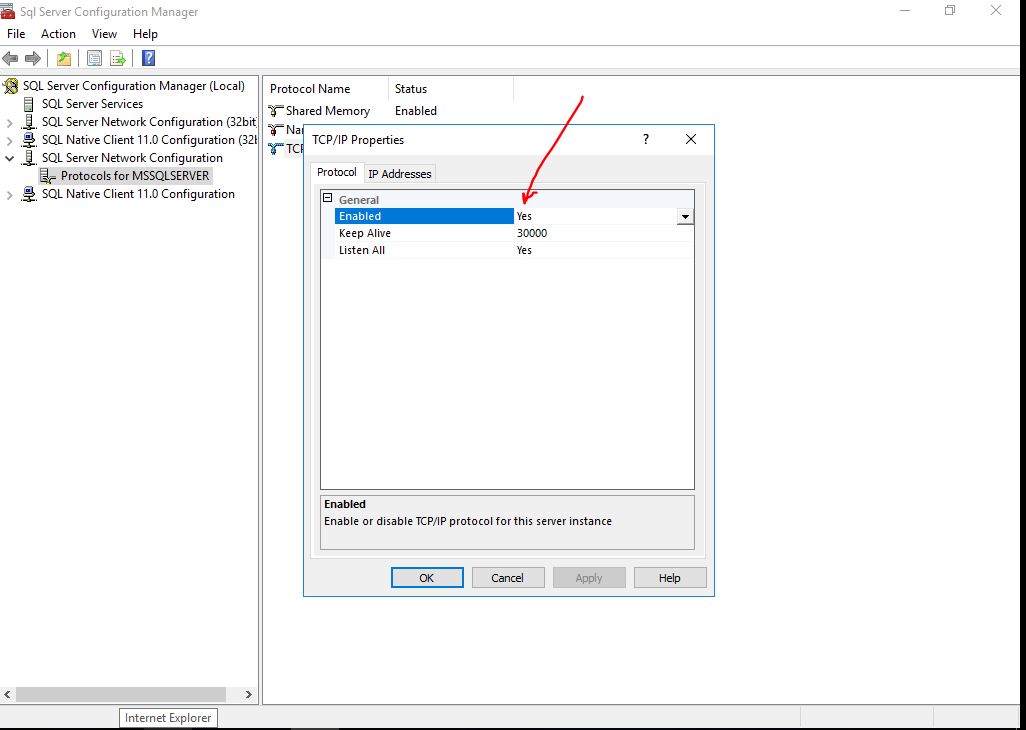Open the Action menu
Viewport: 1026px width, 730px height.
(58, 34)
